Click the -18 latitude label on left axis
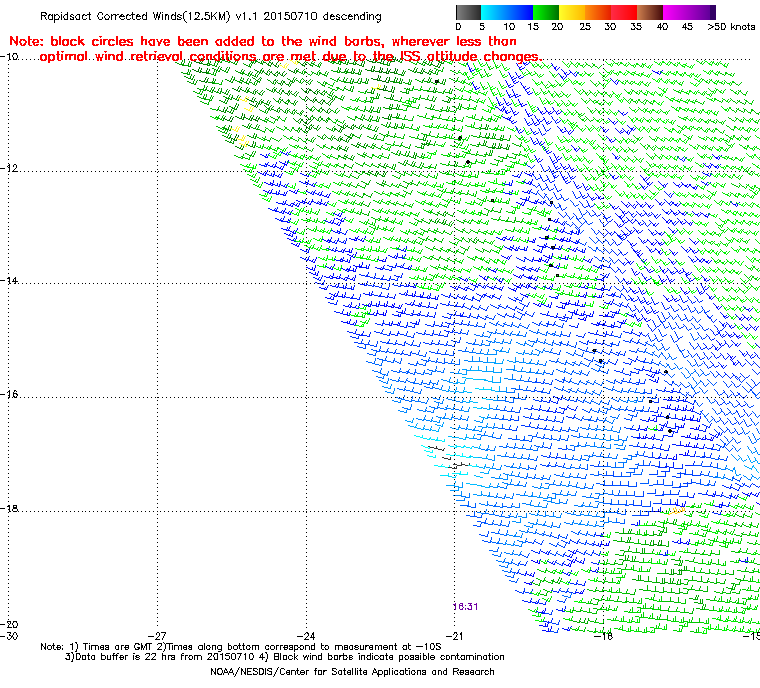760x688 pixels. coord(9,509)
